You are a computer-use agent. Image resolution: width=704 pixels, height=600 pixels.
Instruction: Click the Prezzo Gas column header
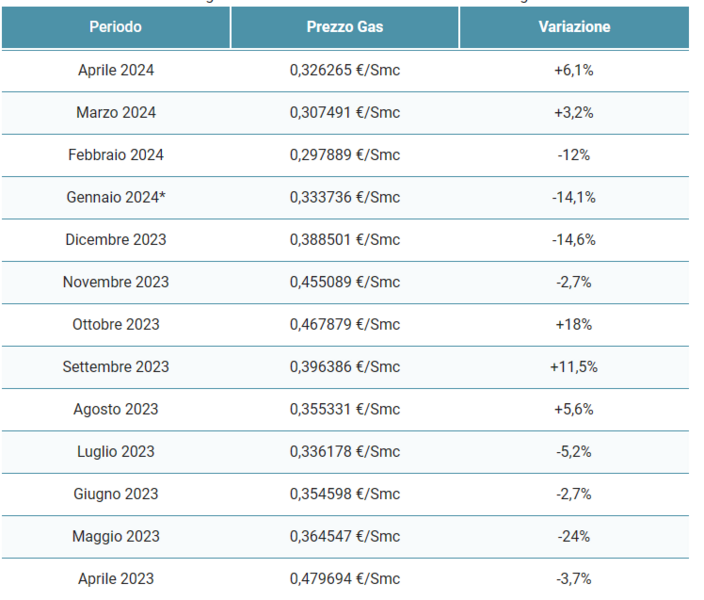coord(345,27)
